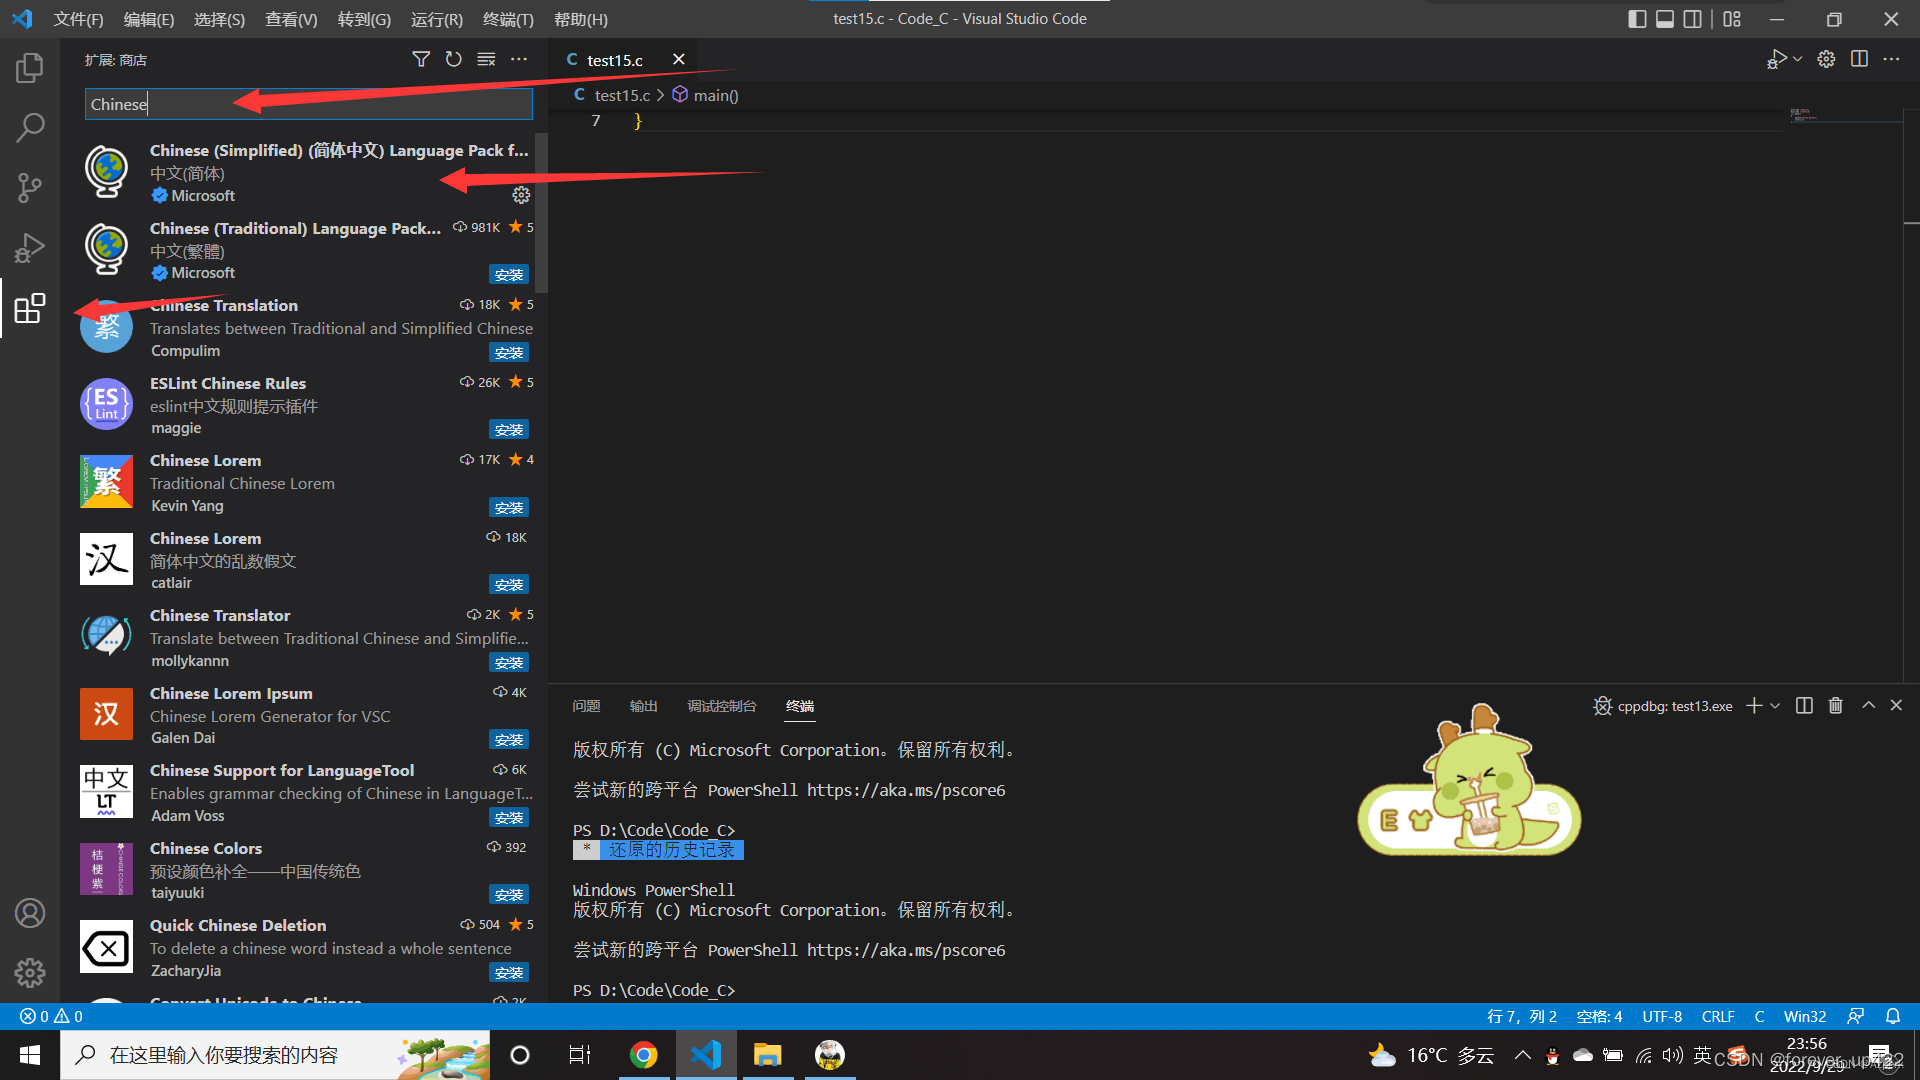Click the extension search box containing Chinese
This screenshot has height=1080, width=1920.
308,104
